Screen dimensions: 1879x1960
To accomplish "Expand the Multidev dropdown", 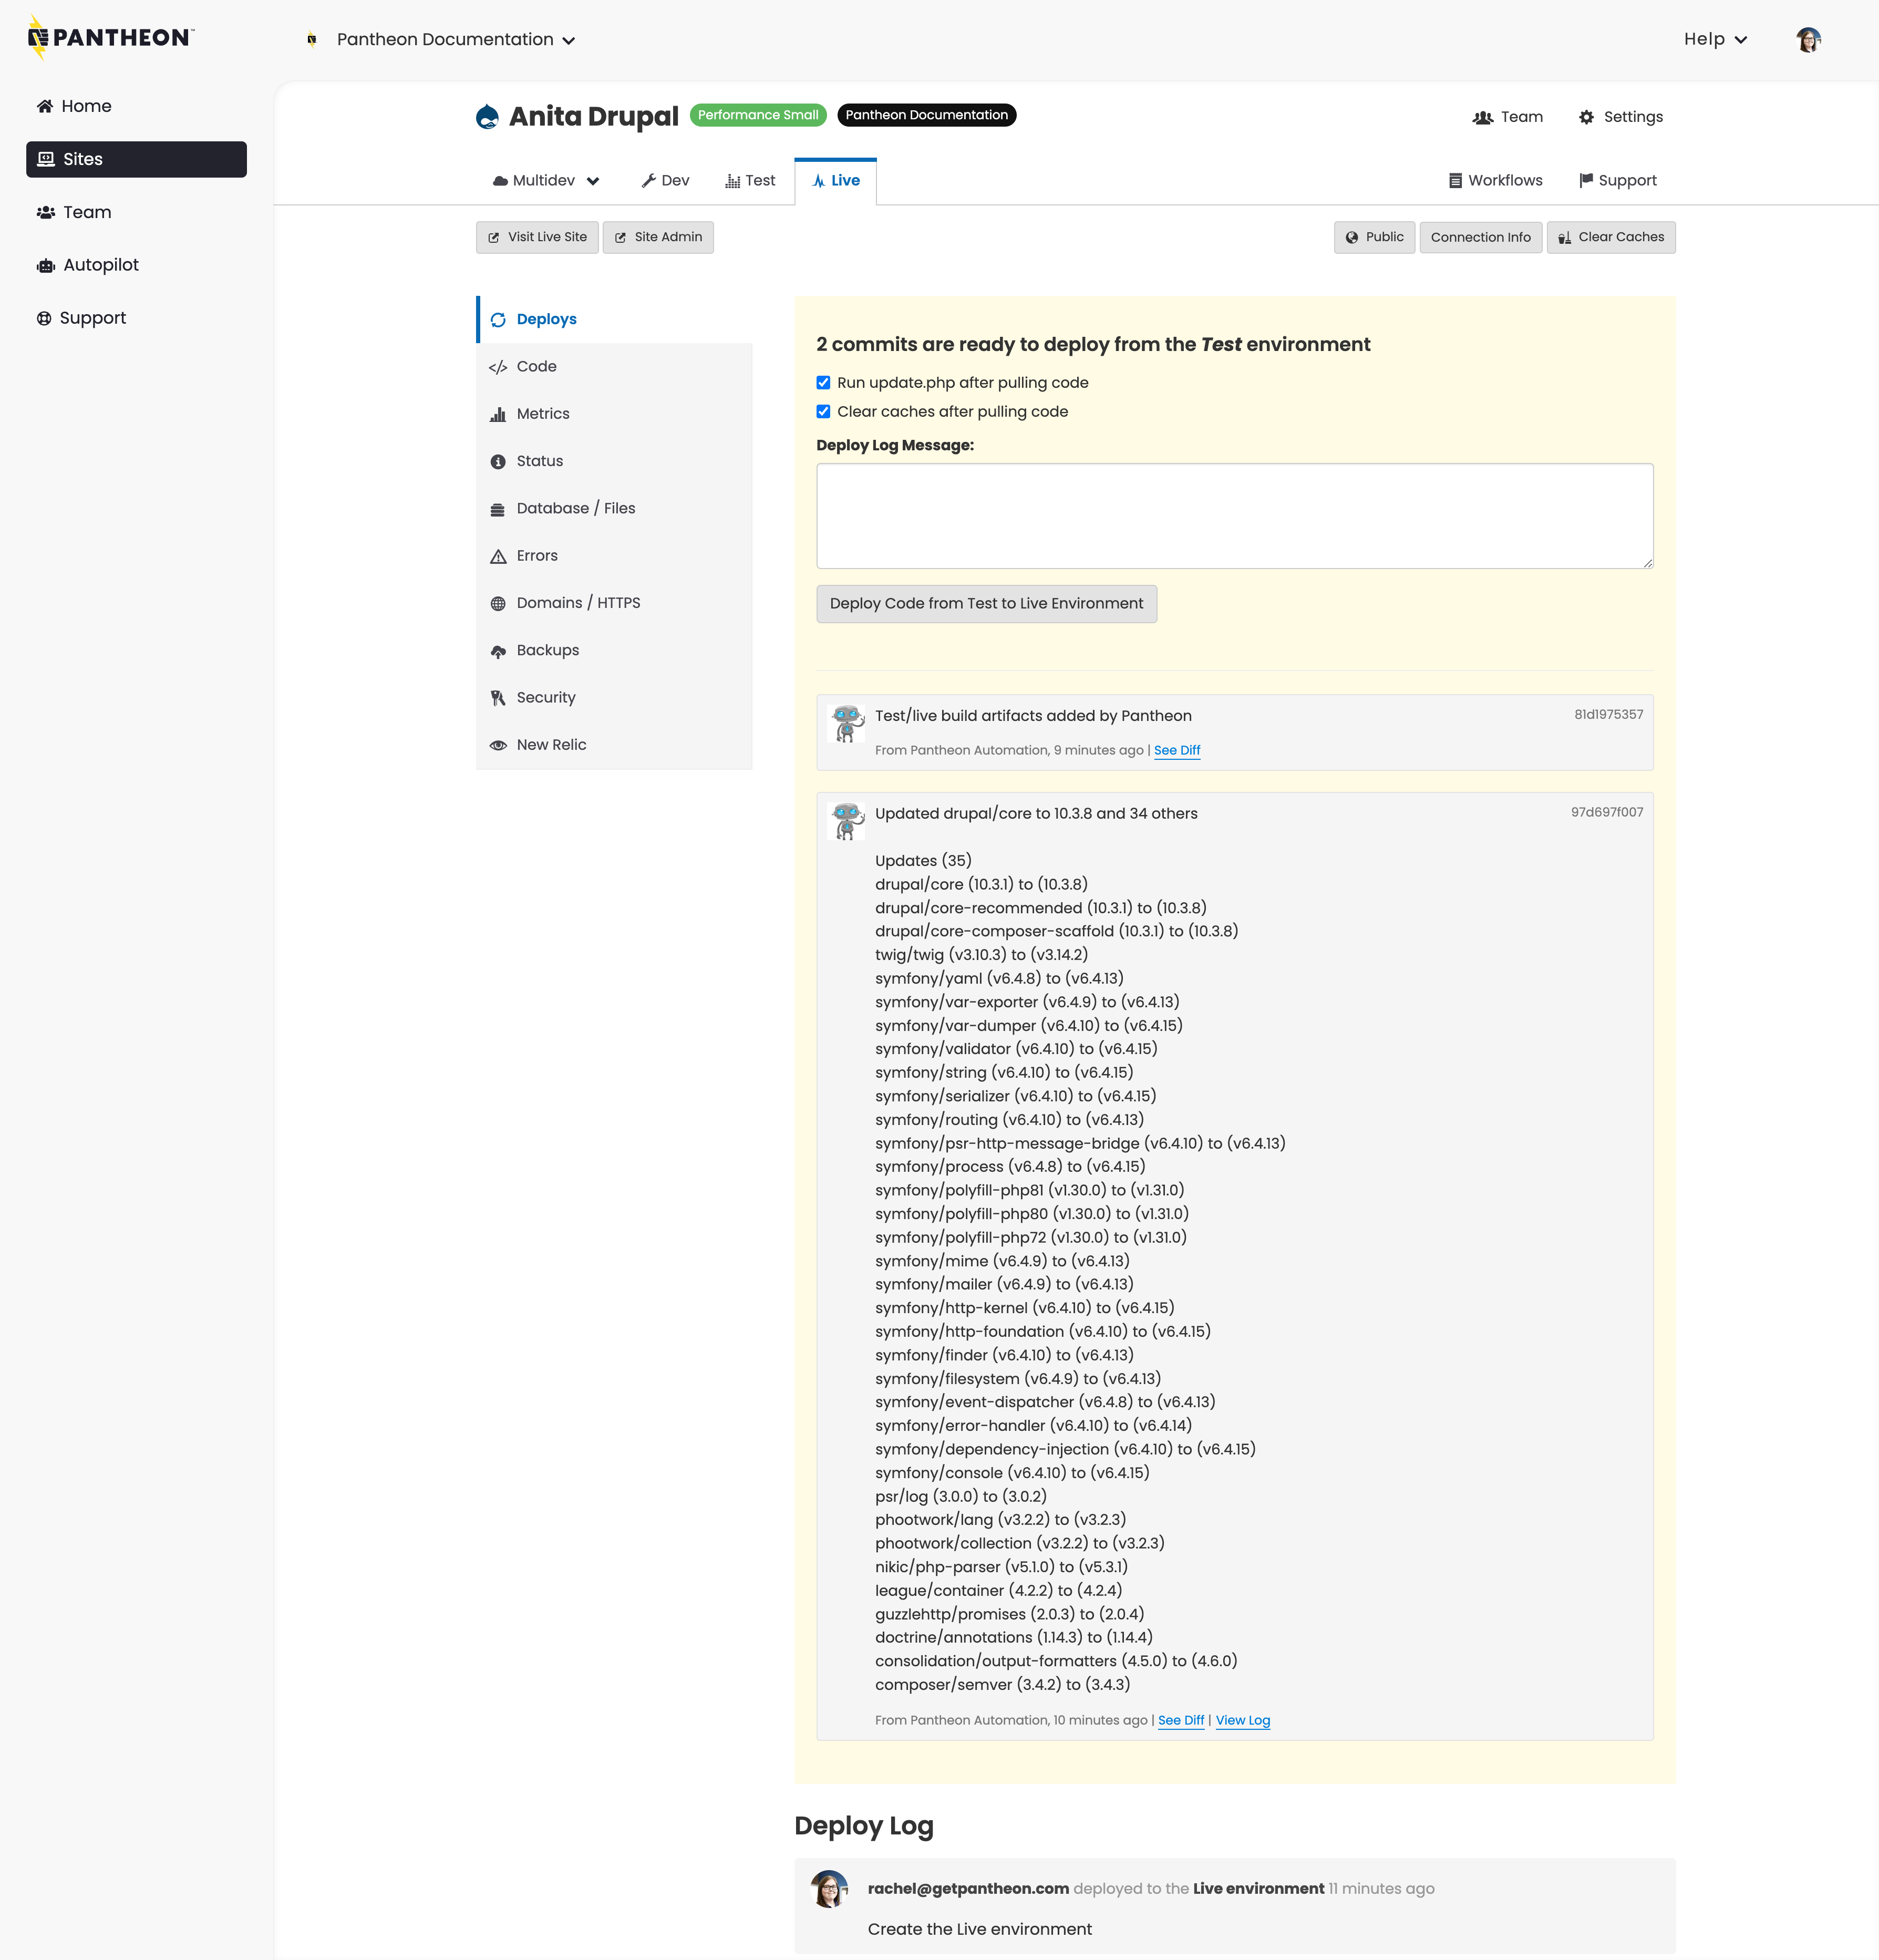I will click(546, 180).
